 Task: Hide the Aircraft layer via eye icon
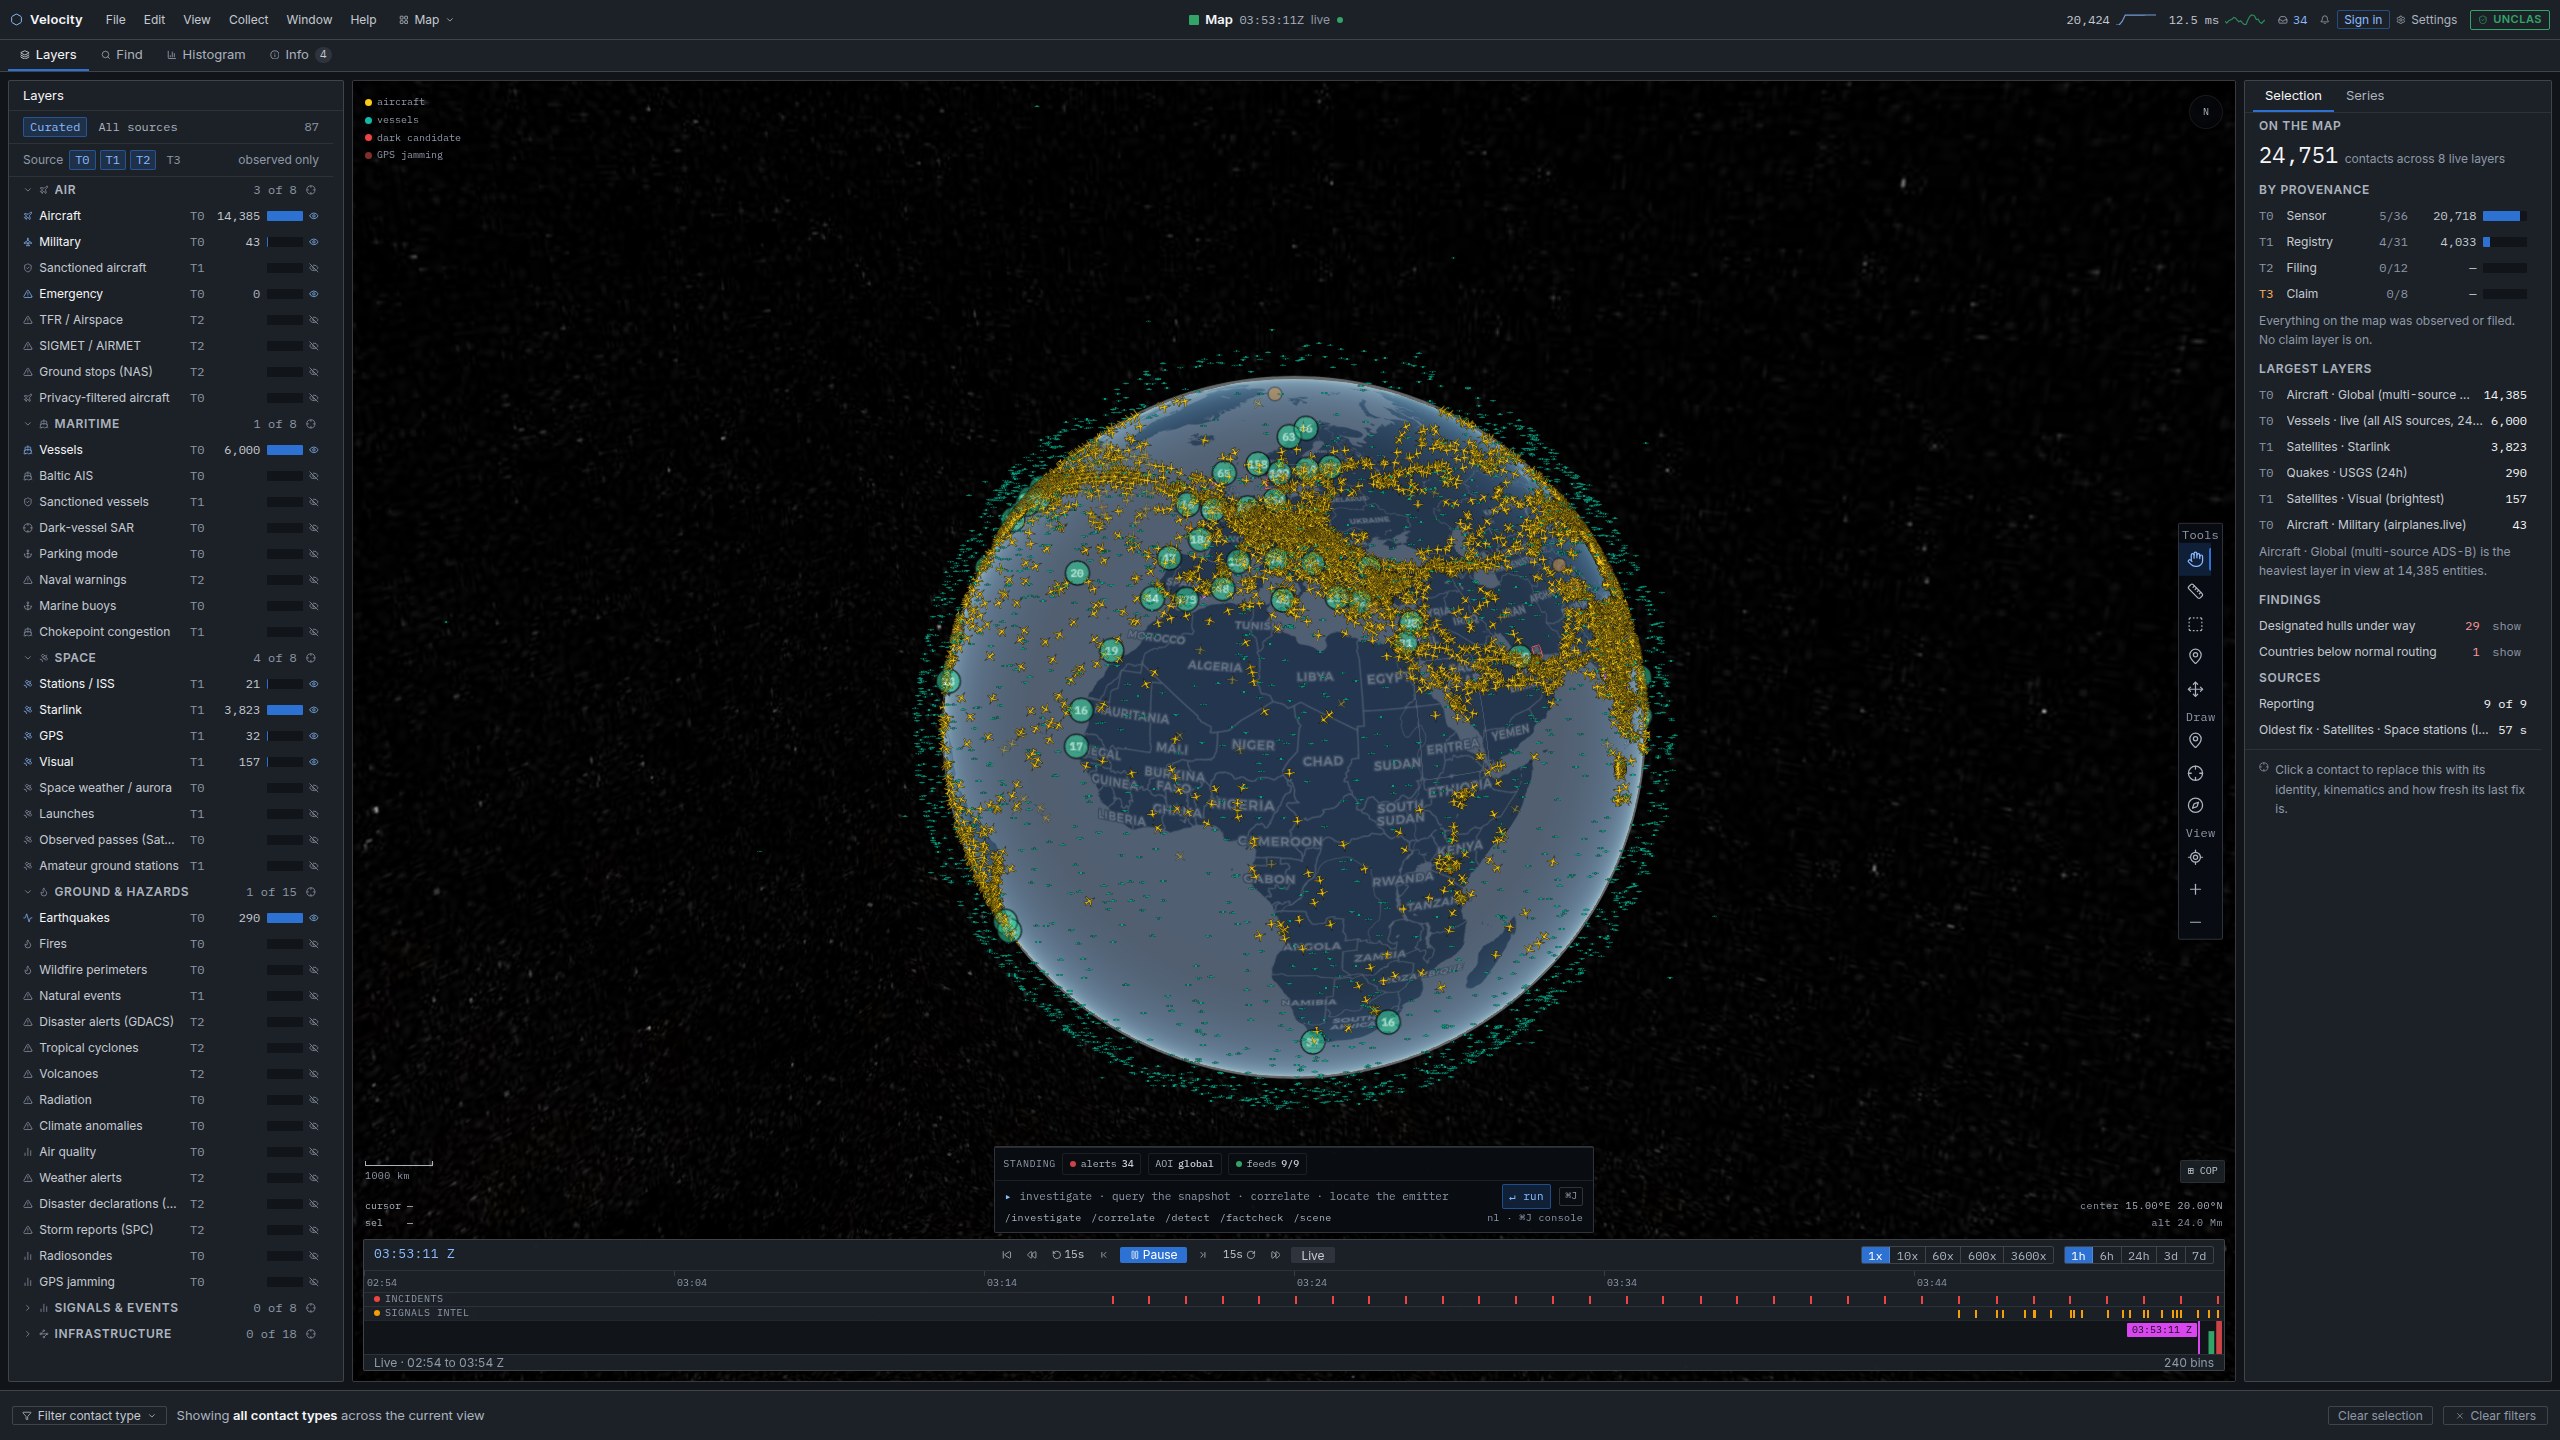click(313, 216)
